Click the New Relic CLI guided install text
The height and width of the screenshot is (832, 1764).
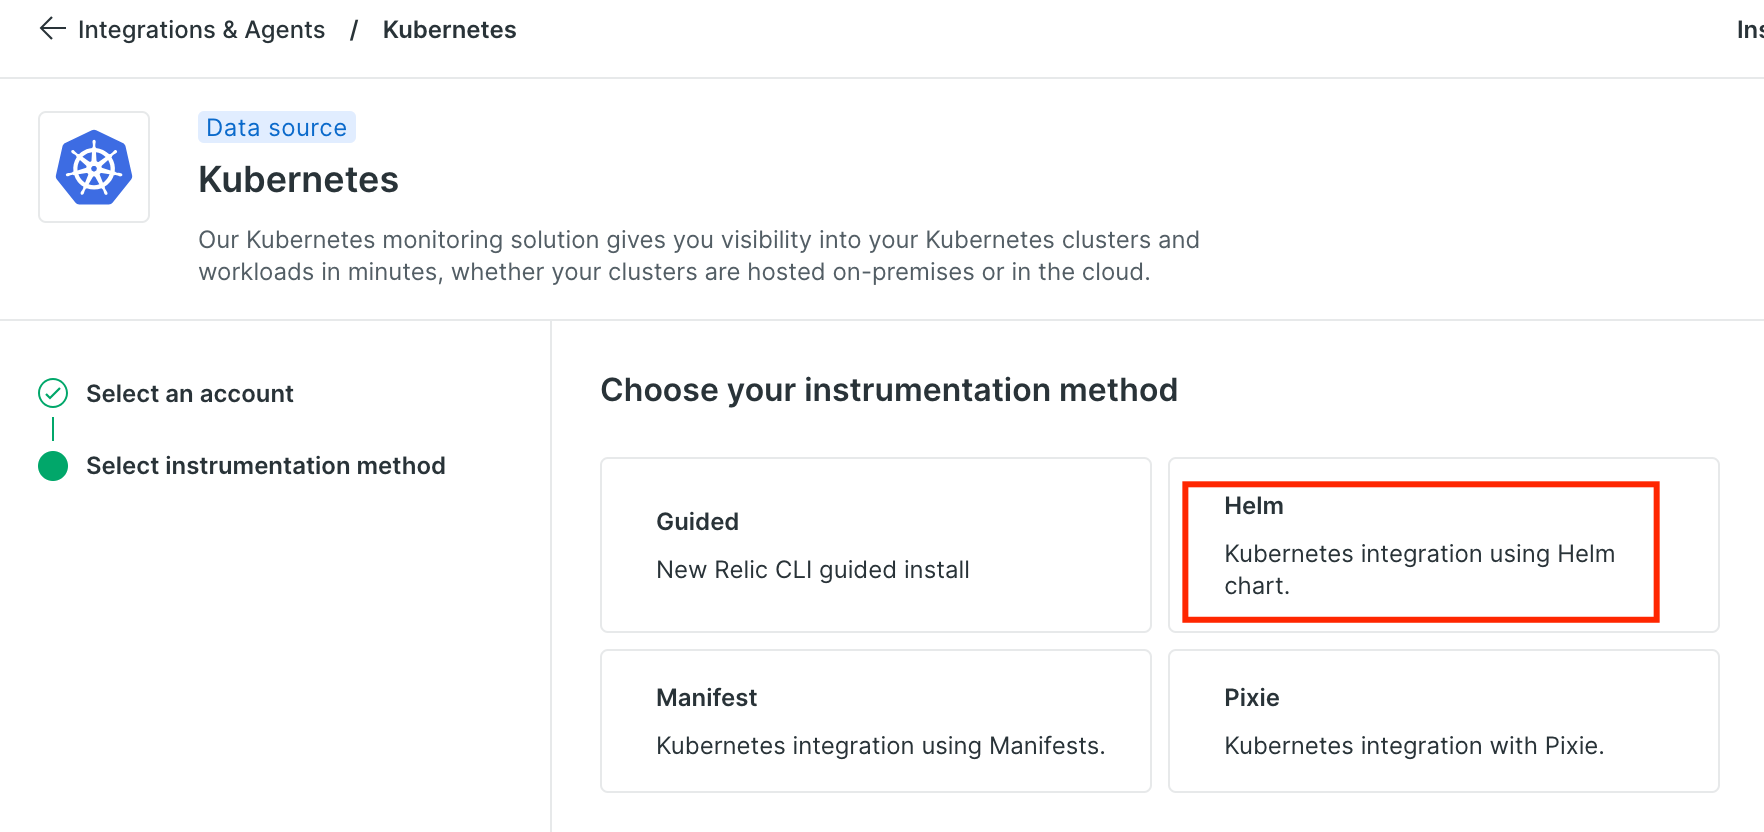pyautogui.click(x=813, y=570)
